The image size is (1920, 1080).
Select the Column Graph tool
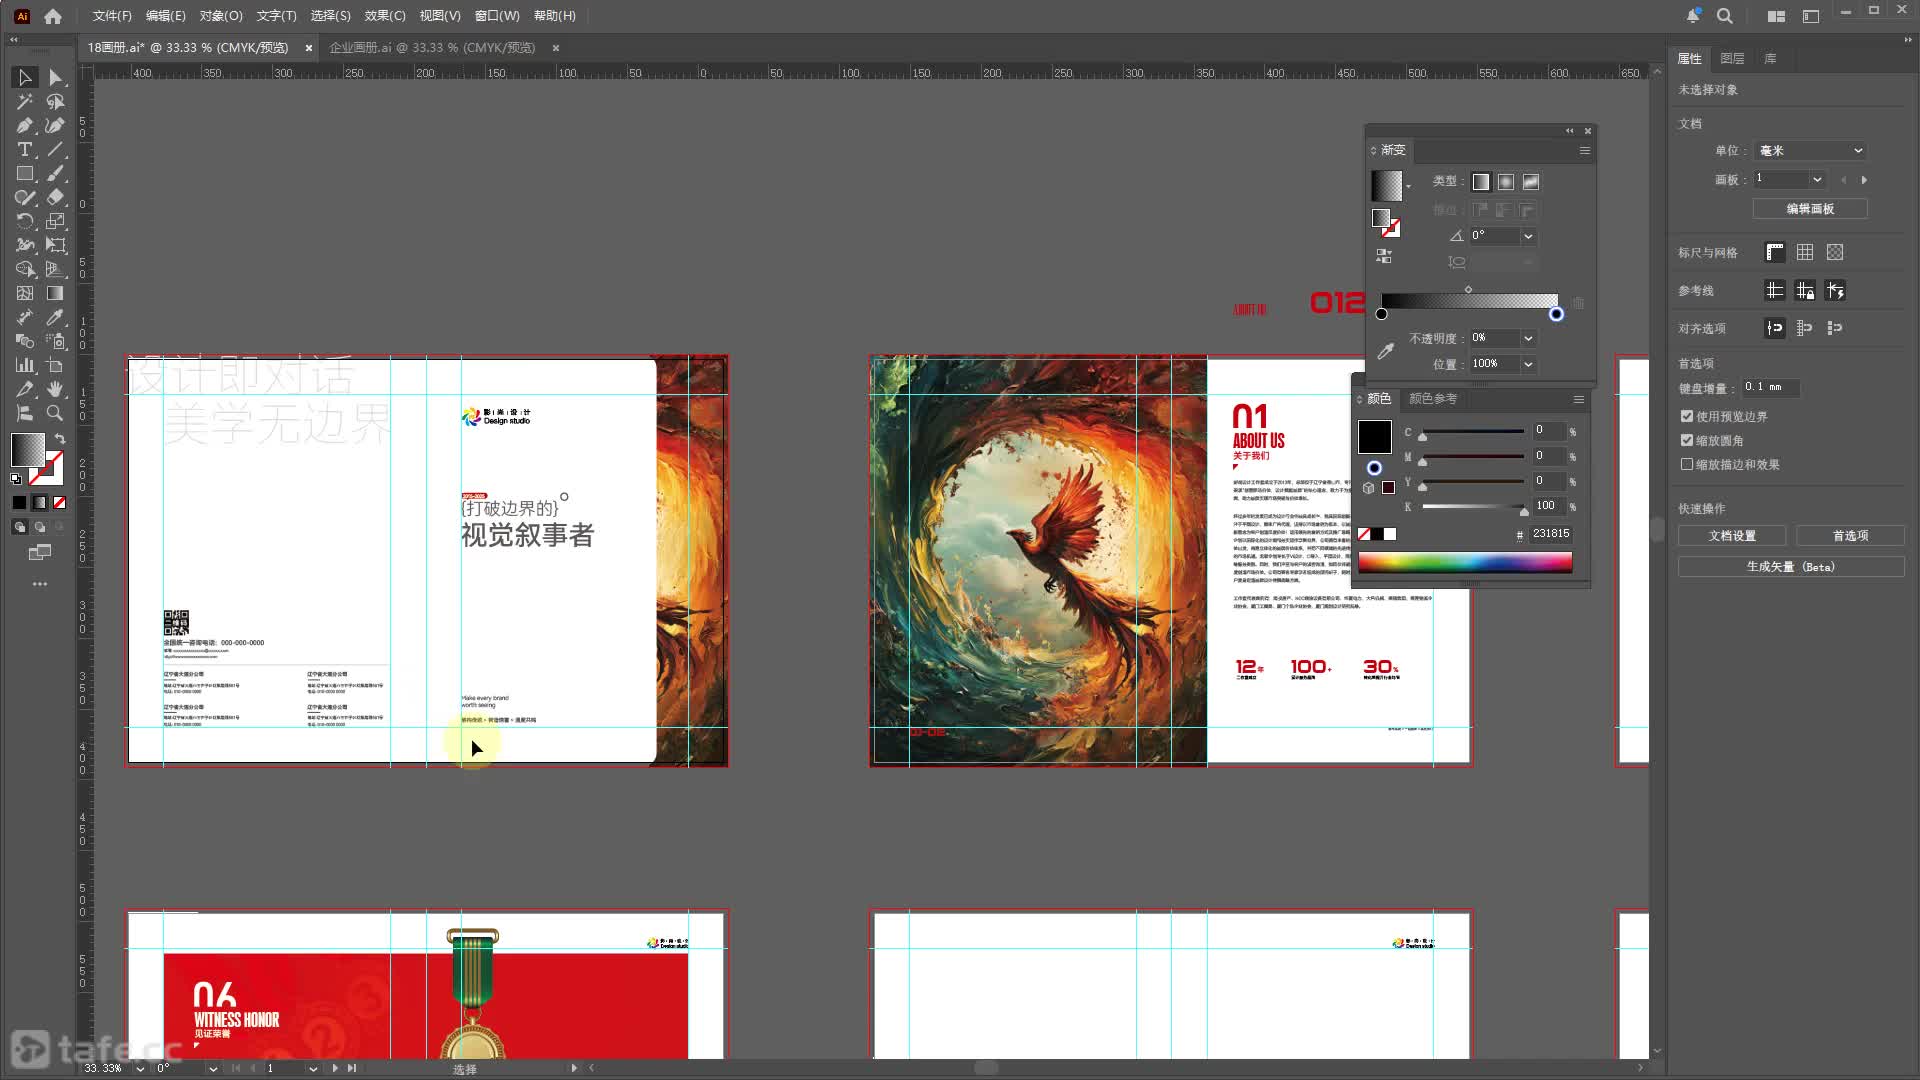coord(25,366)
